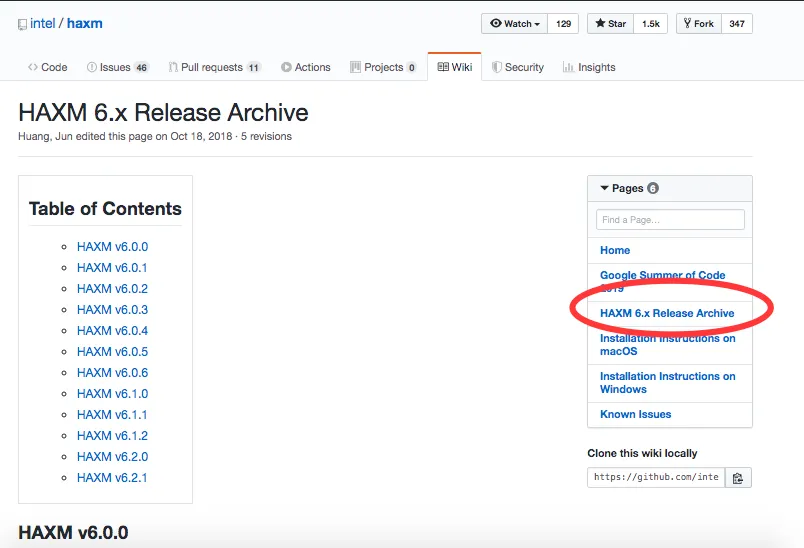Image resolution: width=804 pixels, height=548 pixels.
Task: Jump to HAXM v6.0.6 in contents
Action: point(112,373)
